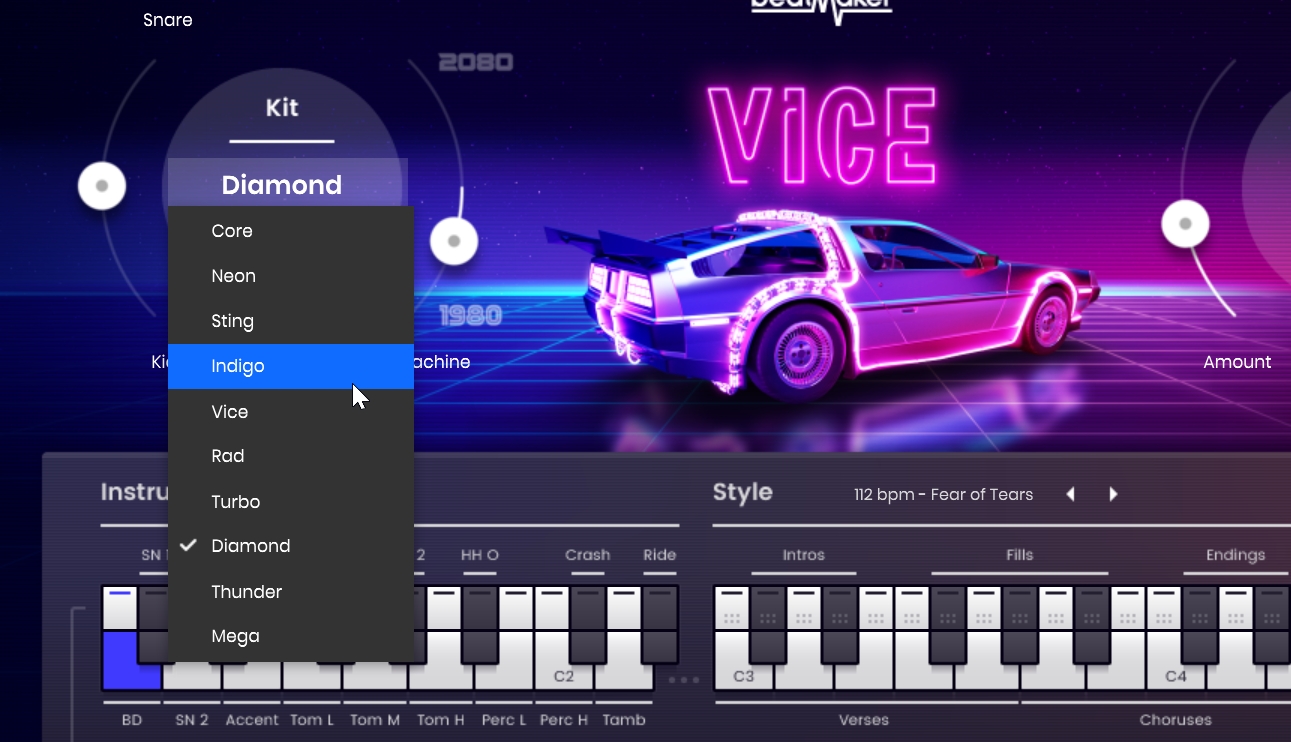Click the Verses section label
1291x742 pixels.
coord(864,720)
